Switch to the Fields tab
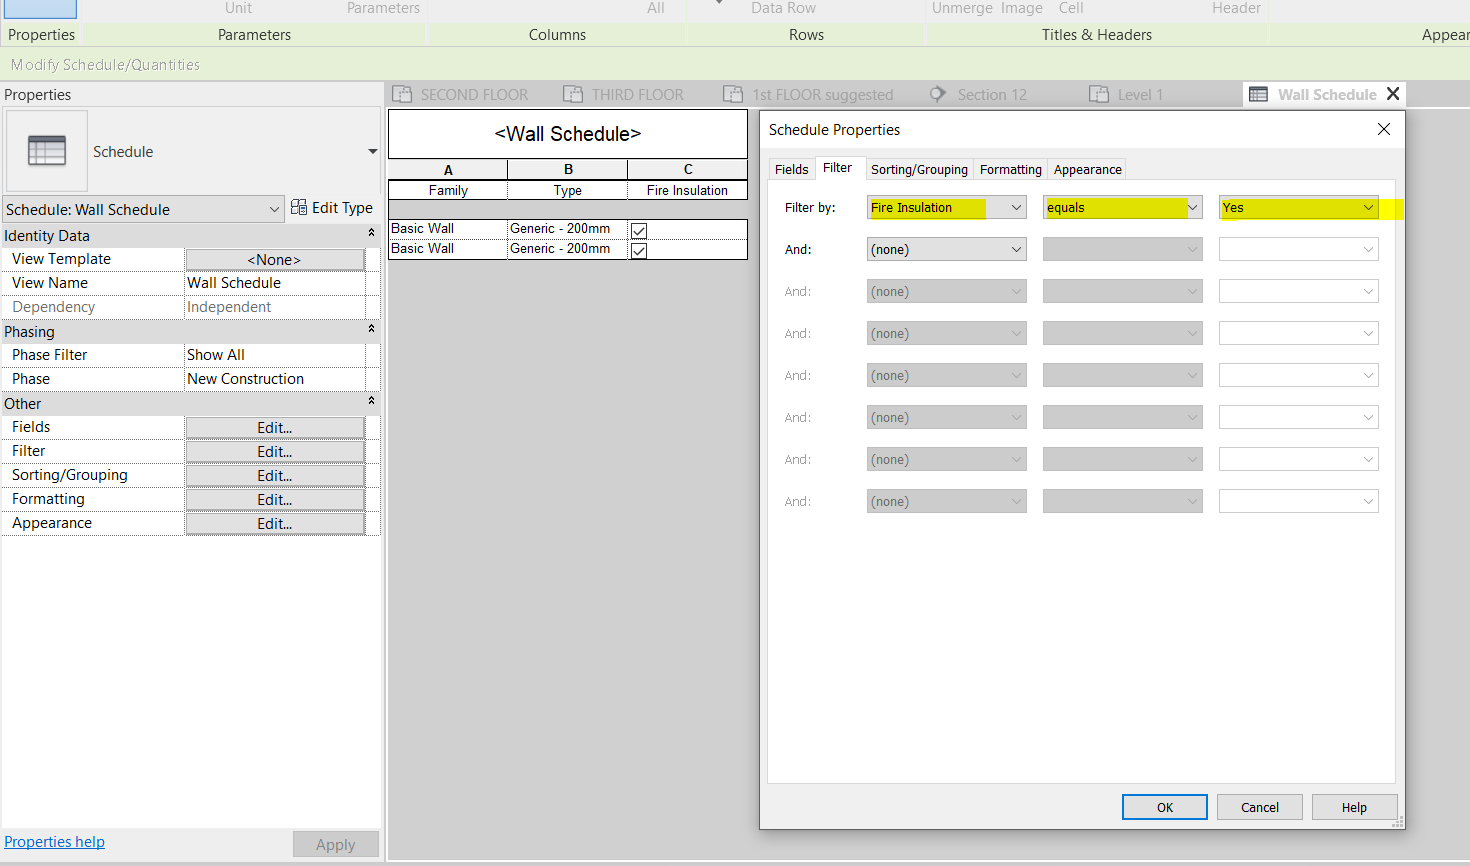Screen dimensions: 1470x866 click(x=791, y=169)
